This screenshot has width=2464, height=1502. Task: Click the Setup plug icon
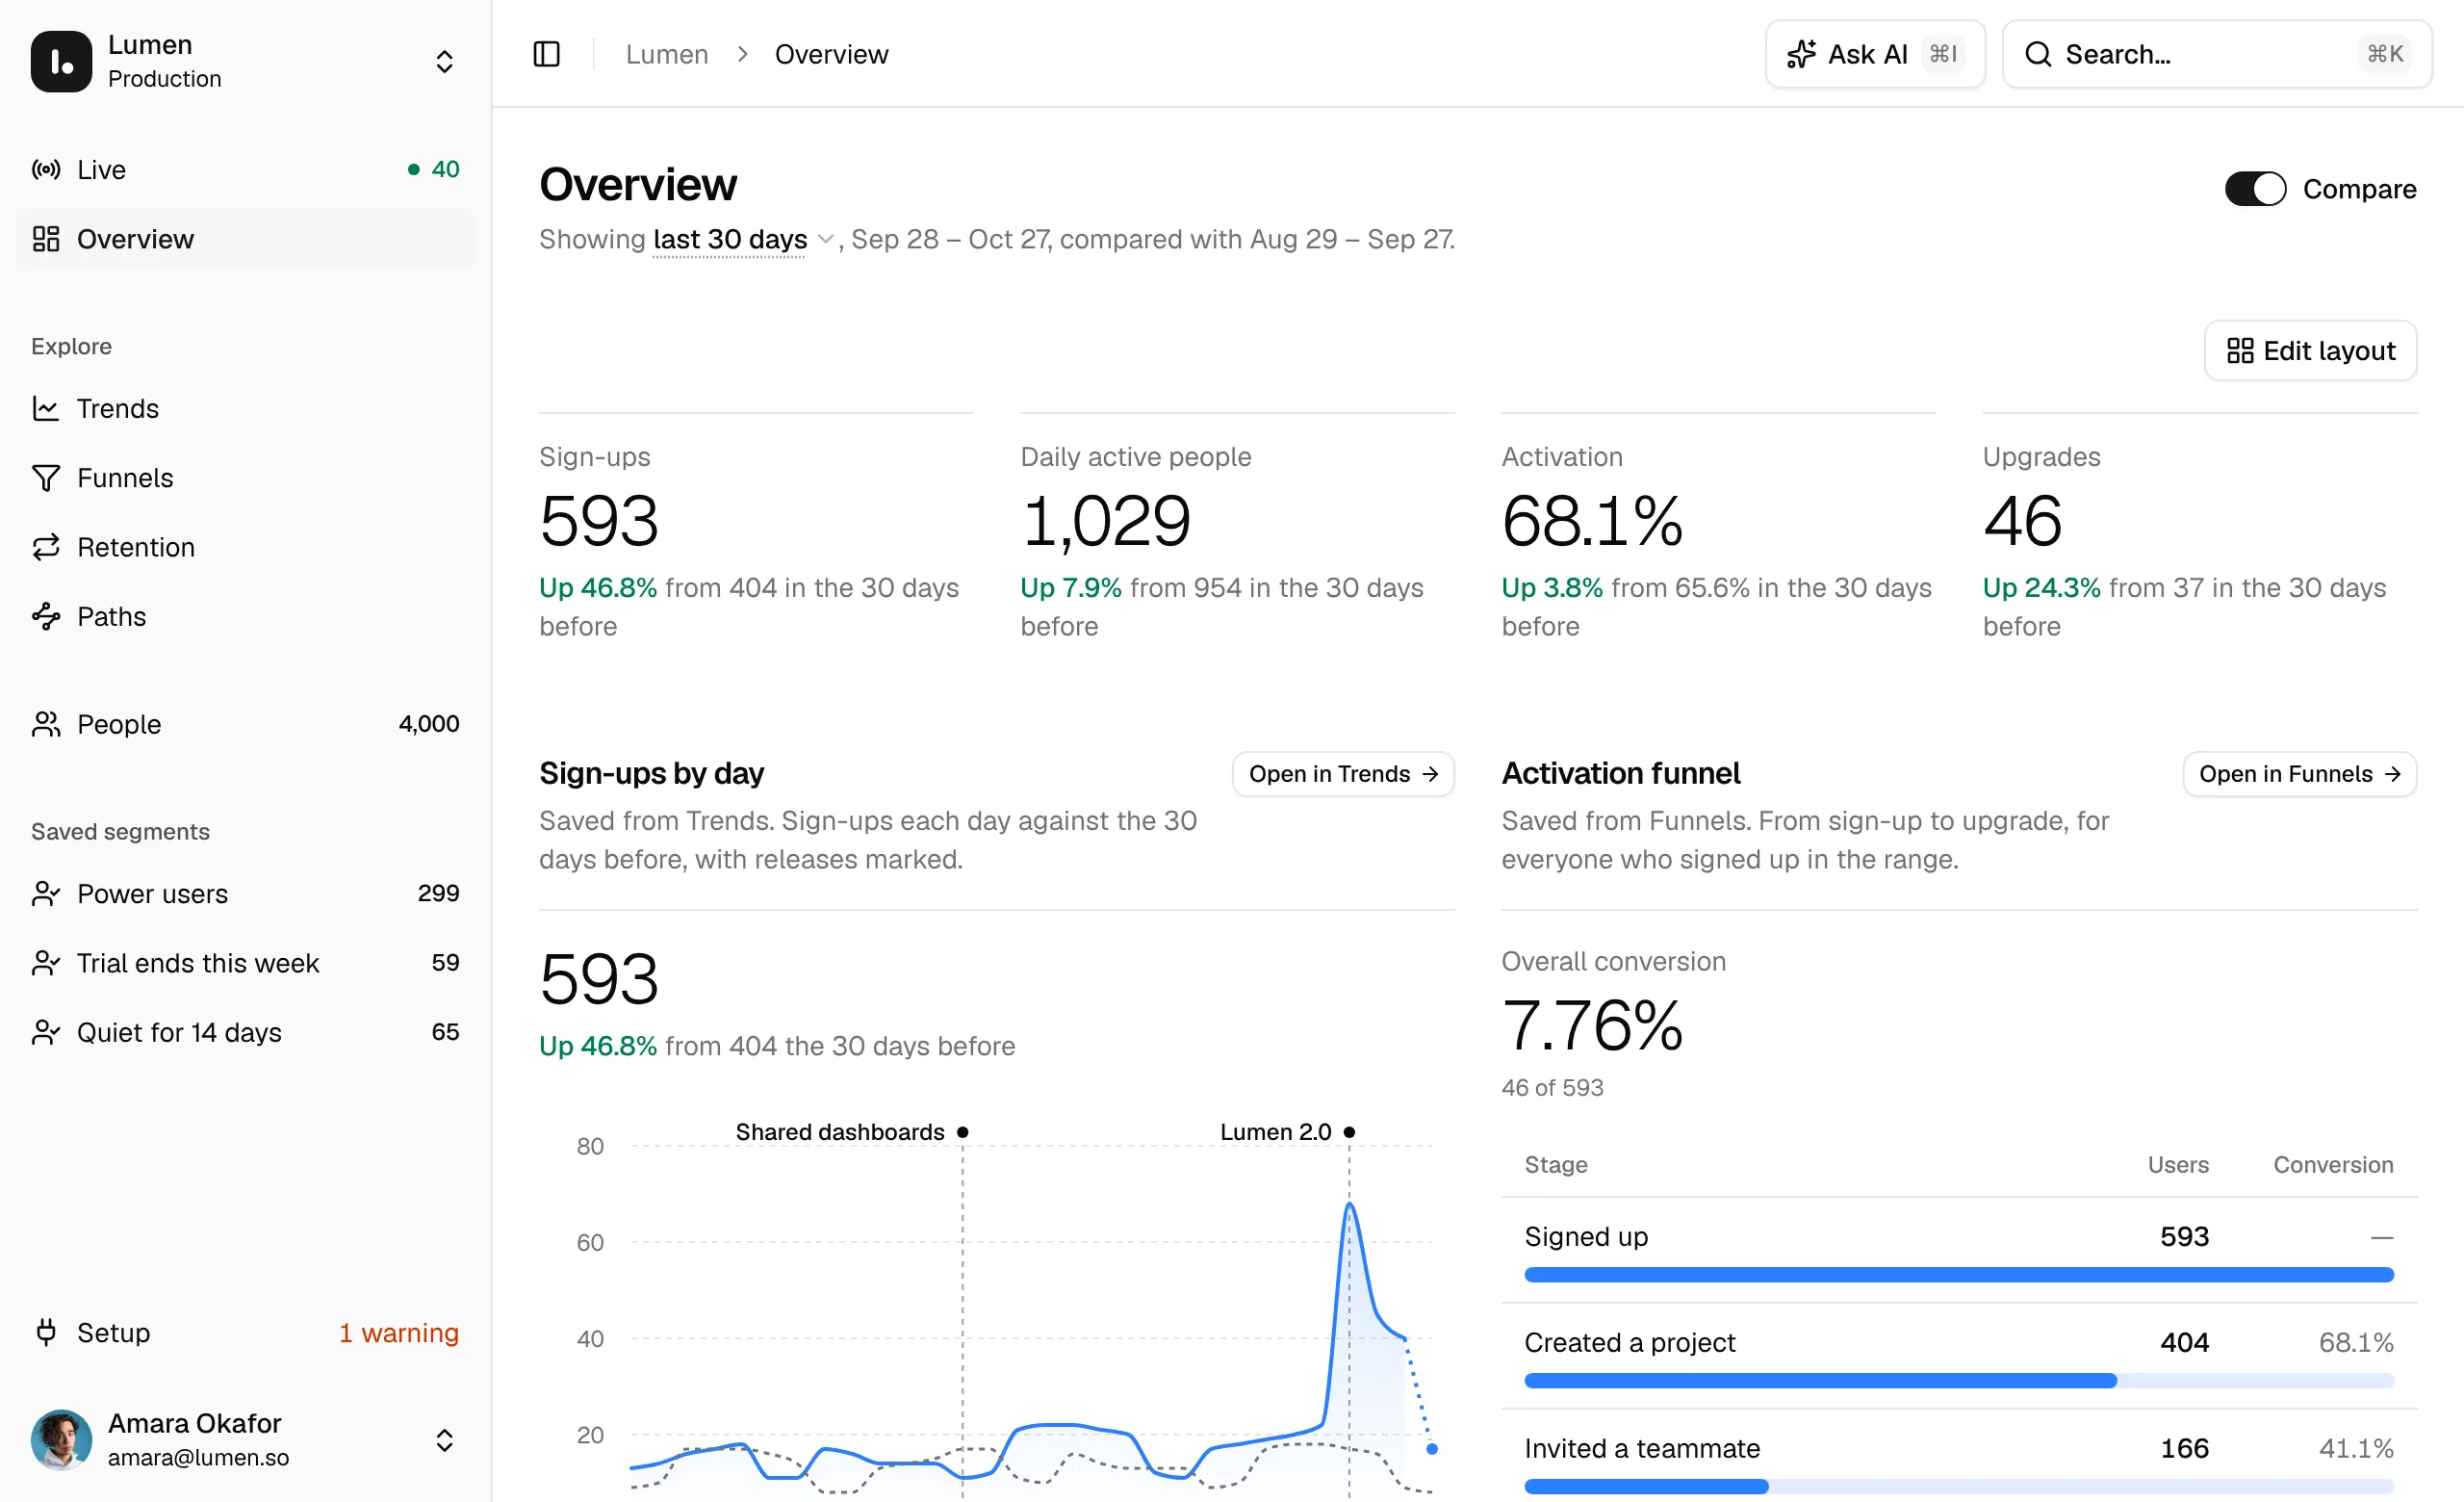[46, 1332]
